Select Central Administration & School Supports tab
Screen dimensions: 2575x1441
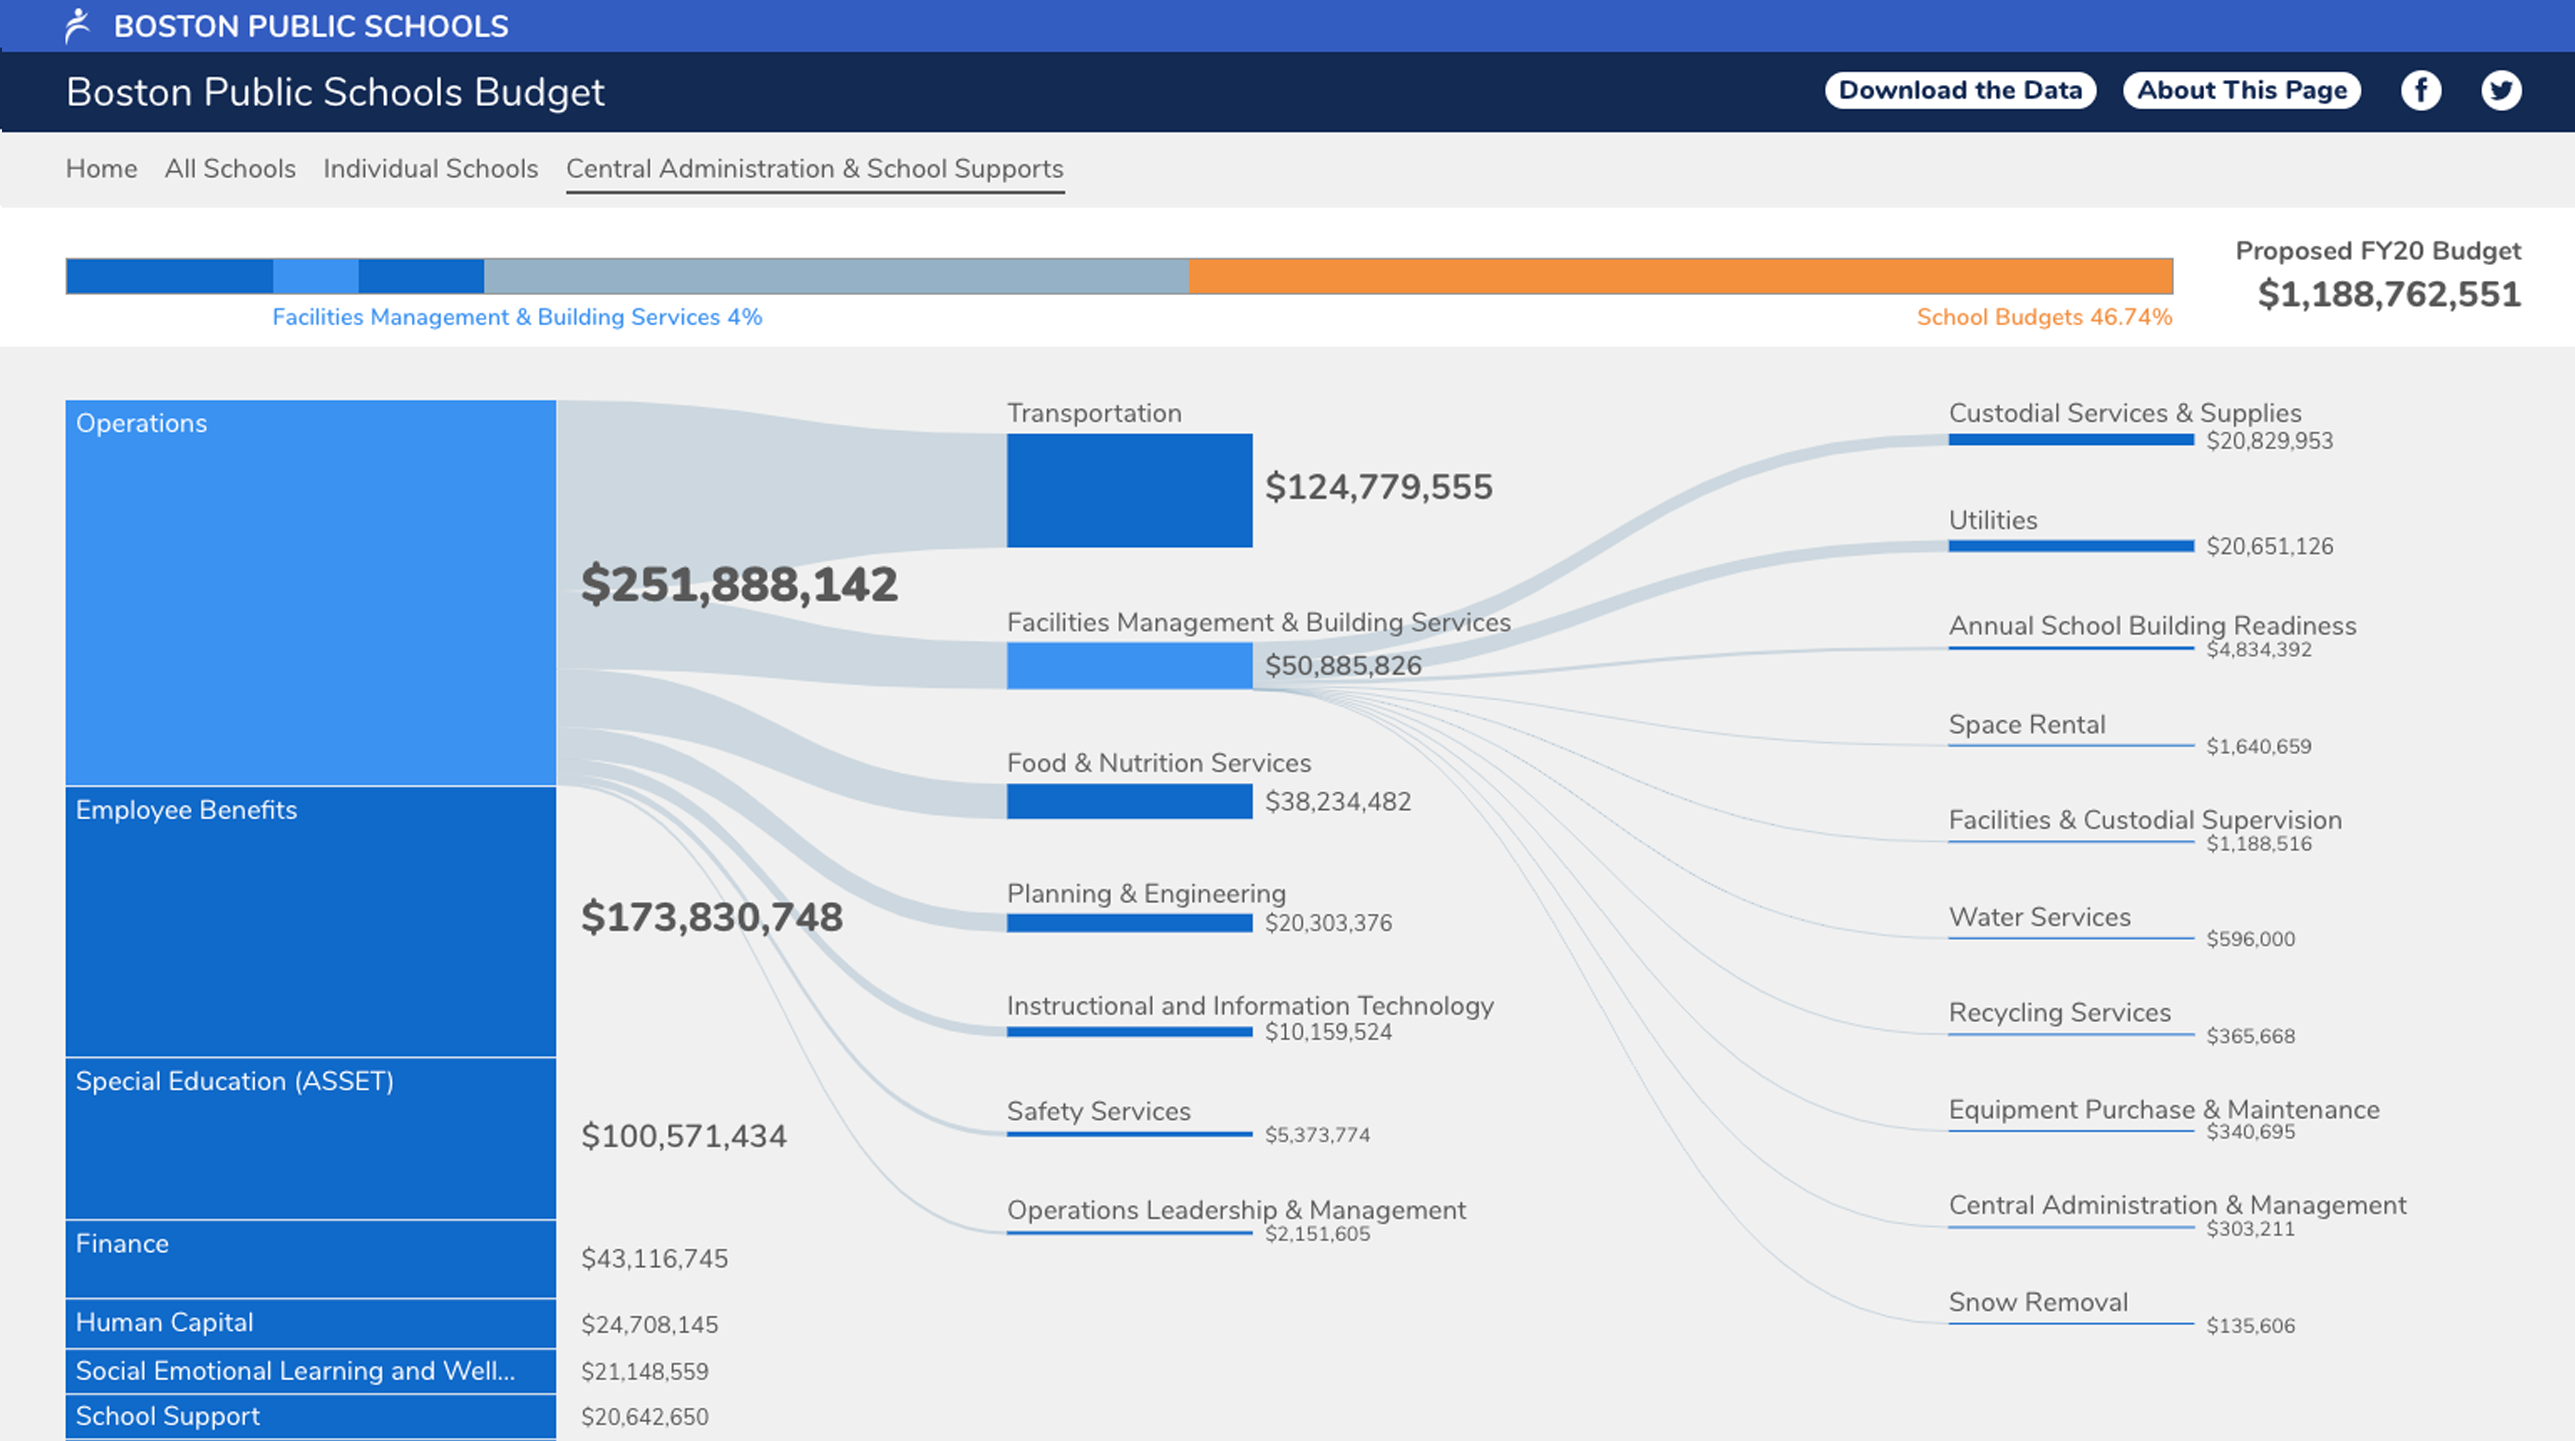815,169
